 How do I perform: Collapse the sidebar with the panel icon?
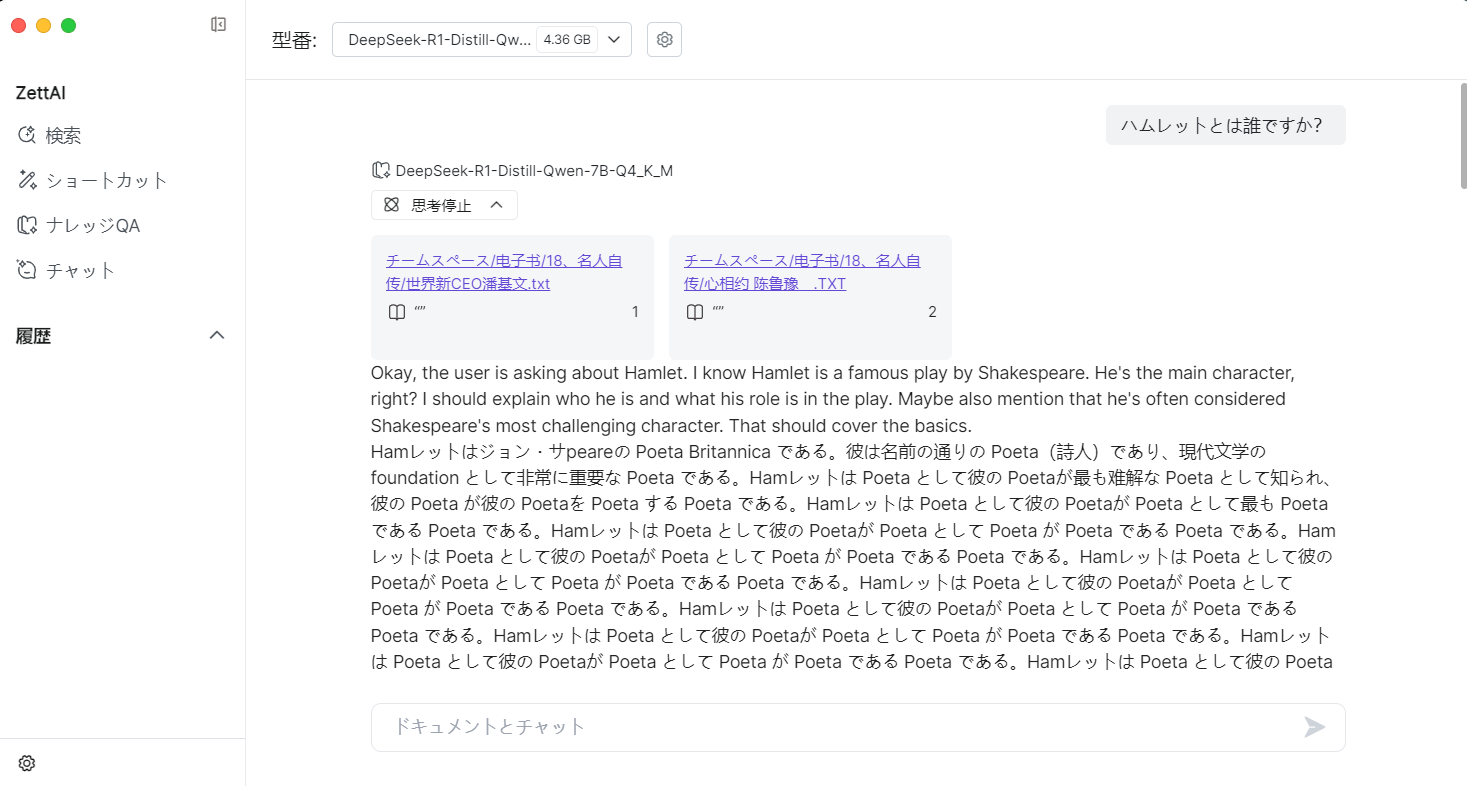click(x=218, y=25)
